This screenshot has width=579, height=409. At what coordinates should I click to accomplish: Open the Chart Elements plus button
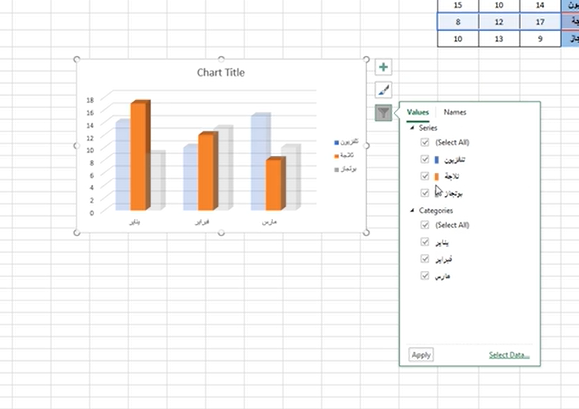tap(383, 67)
